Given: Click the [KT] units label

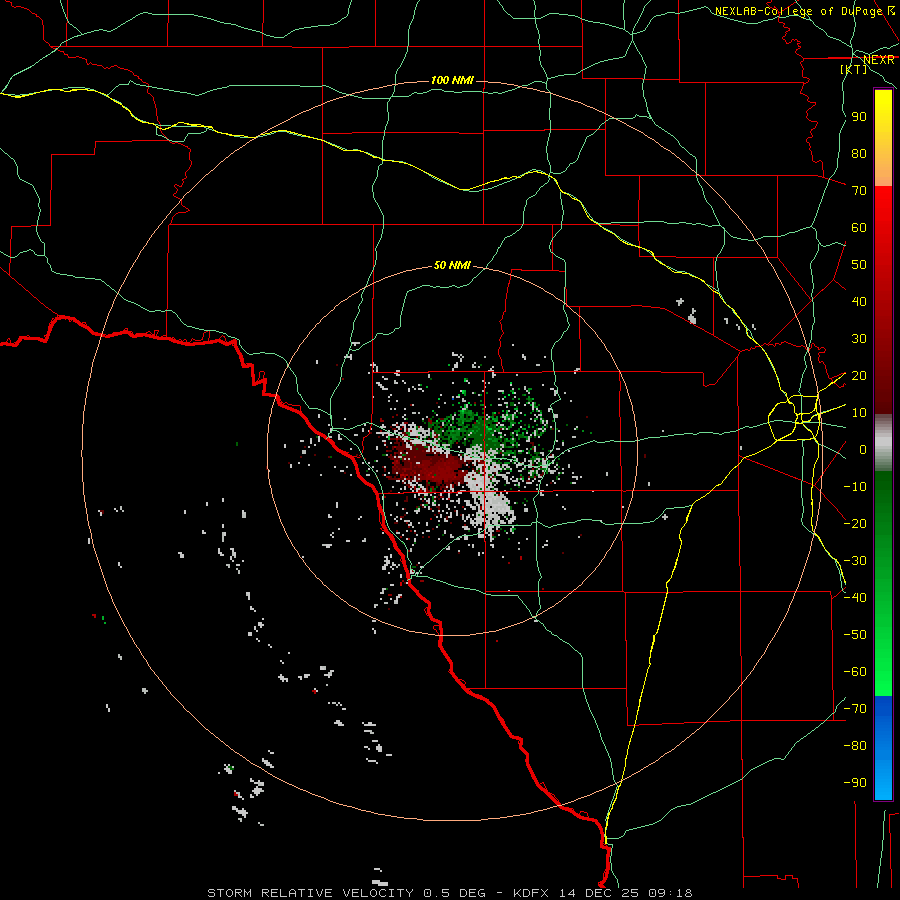Looking at the screenshot, I should pyautogui.click(x=854, y=69).
